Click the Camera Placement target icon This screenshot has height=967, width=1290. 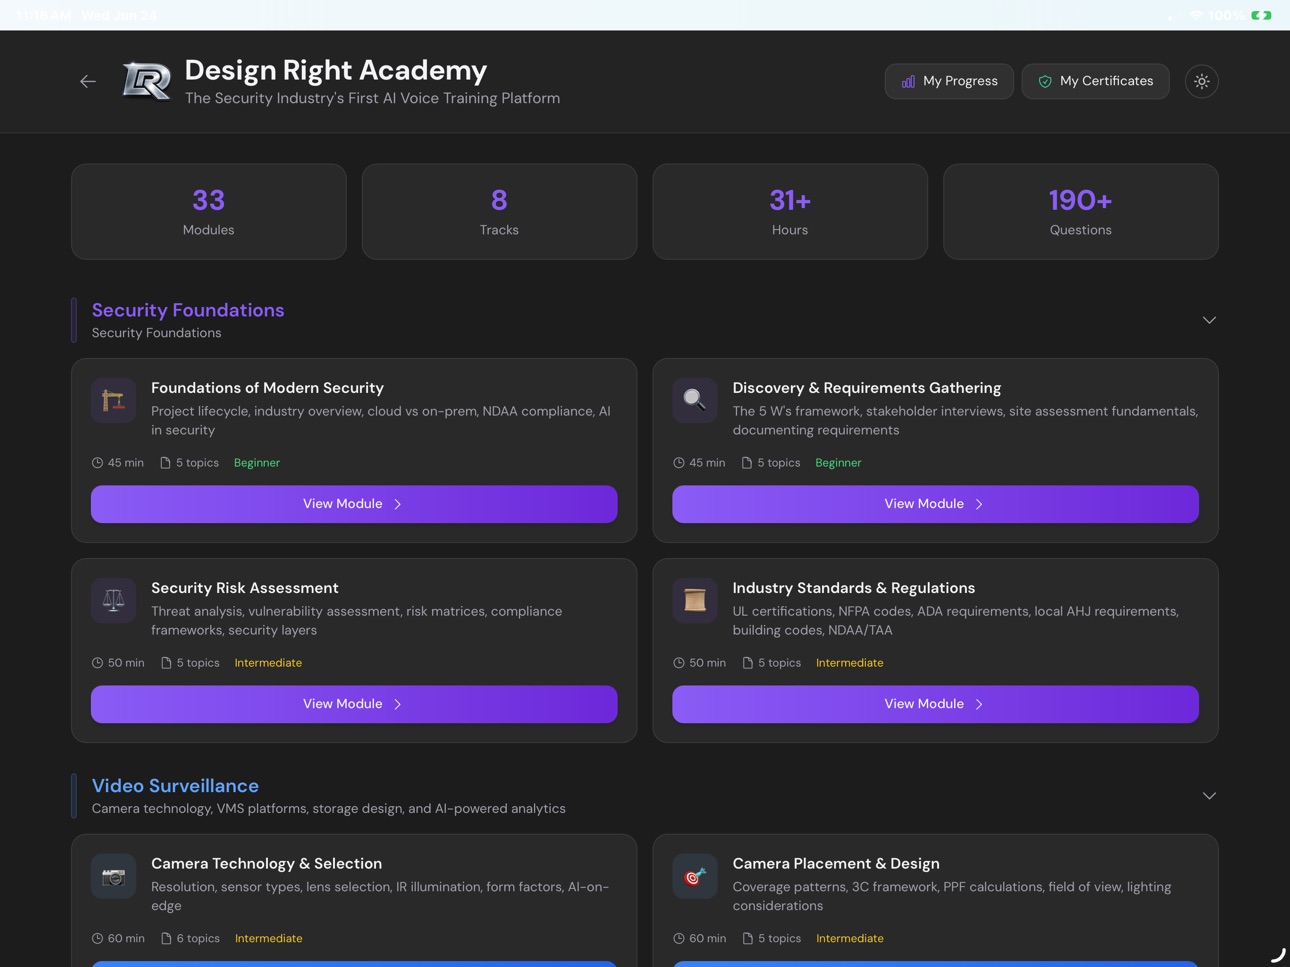pyautogui.click(x=695, y=877)
